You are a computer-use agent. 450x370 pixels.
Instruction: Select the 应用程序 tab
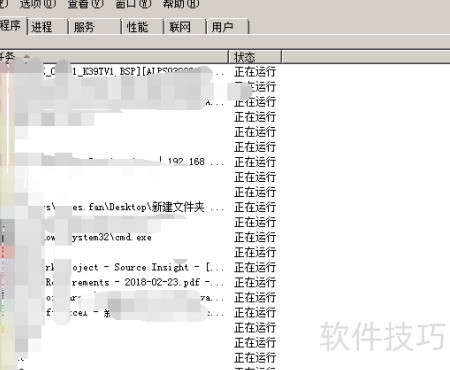(13, 25)
